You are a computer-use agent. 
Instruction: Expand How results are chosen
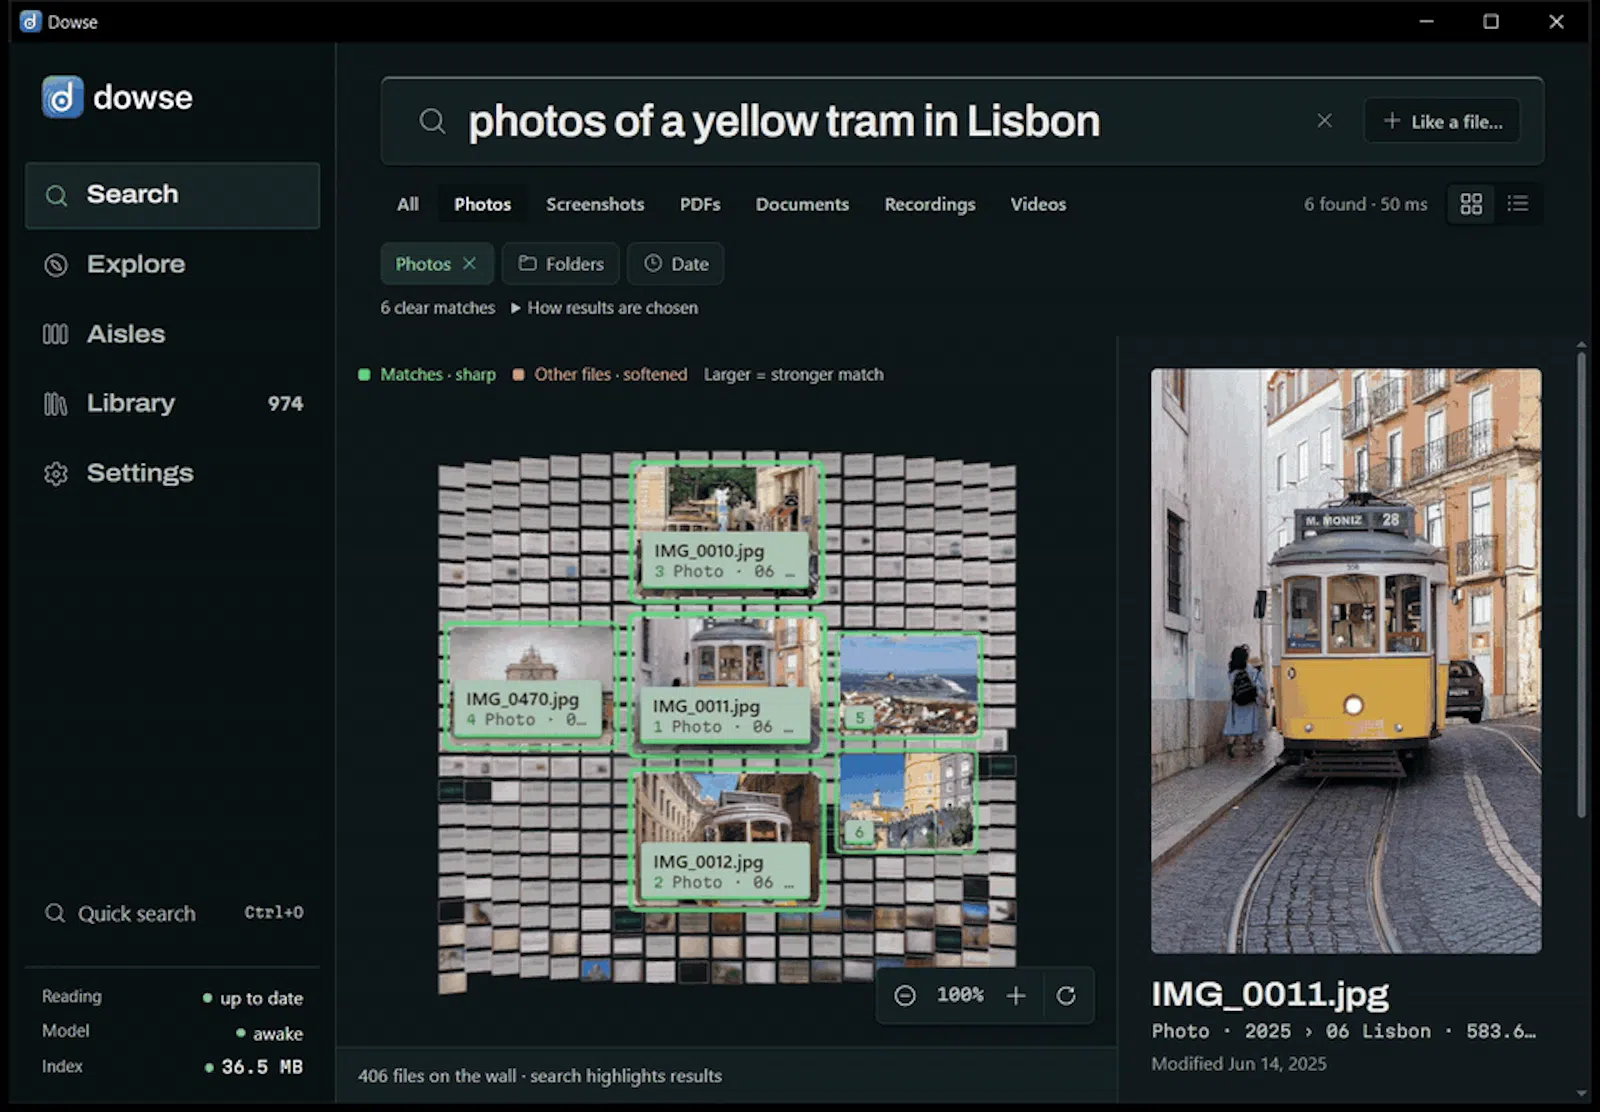point(604,308)
